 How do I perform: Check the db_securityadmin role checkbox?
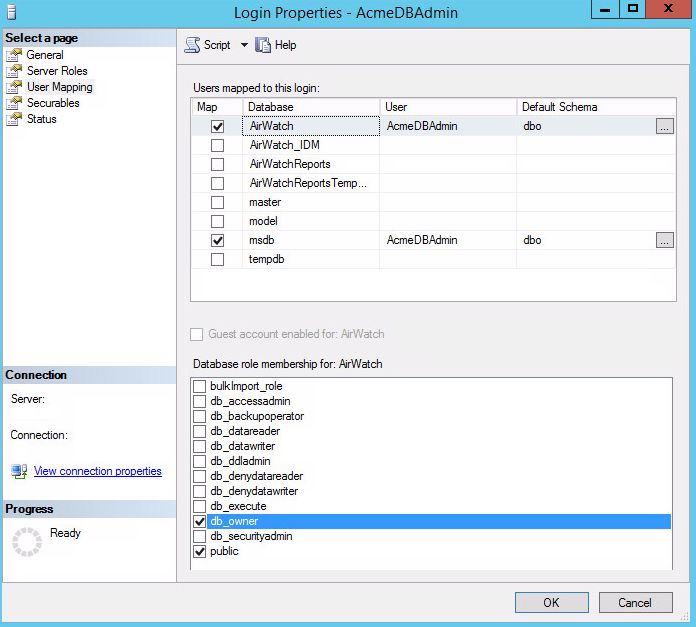click(200, 536)
